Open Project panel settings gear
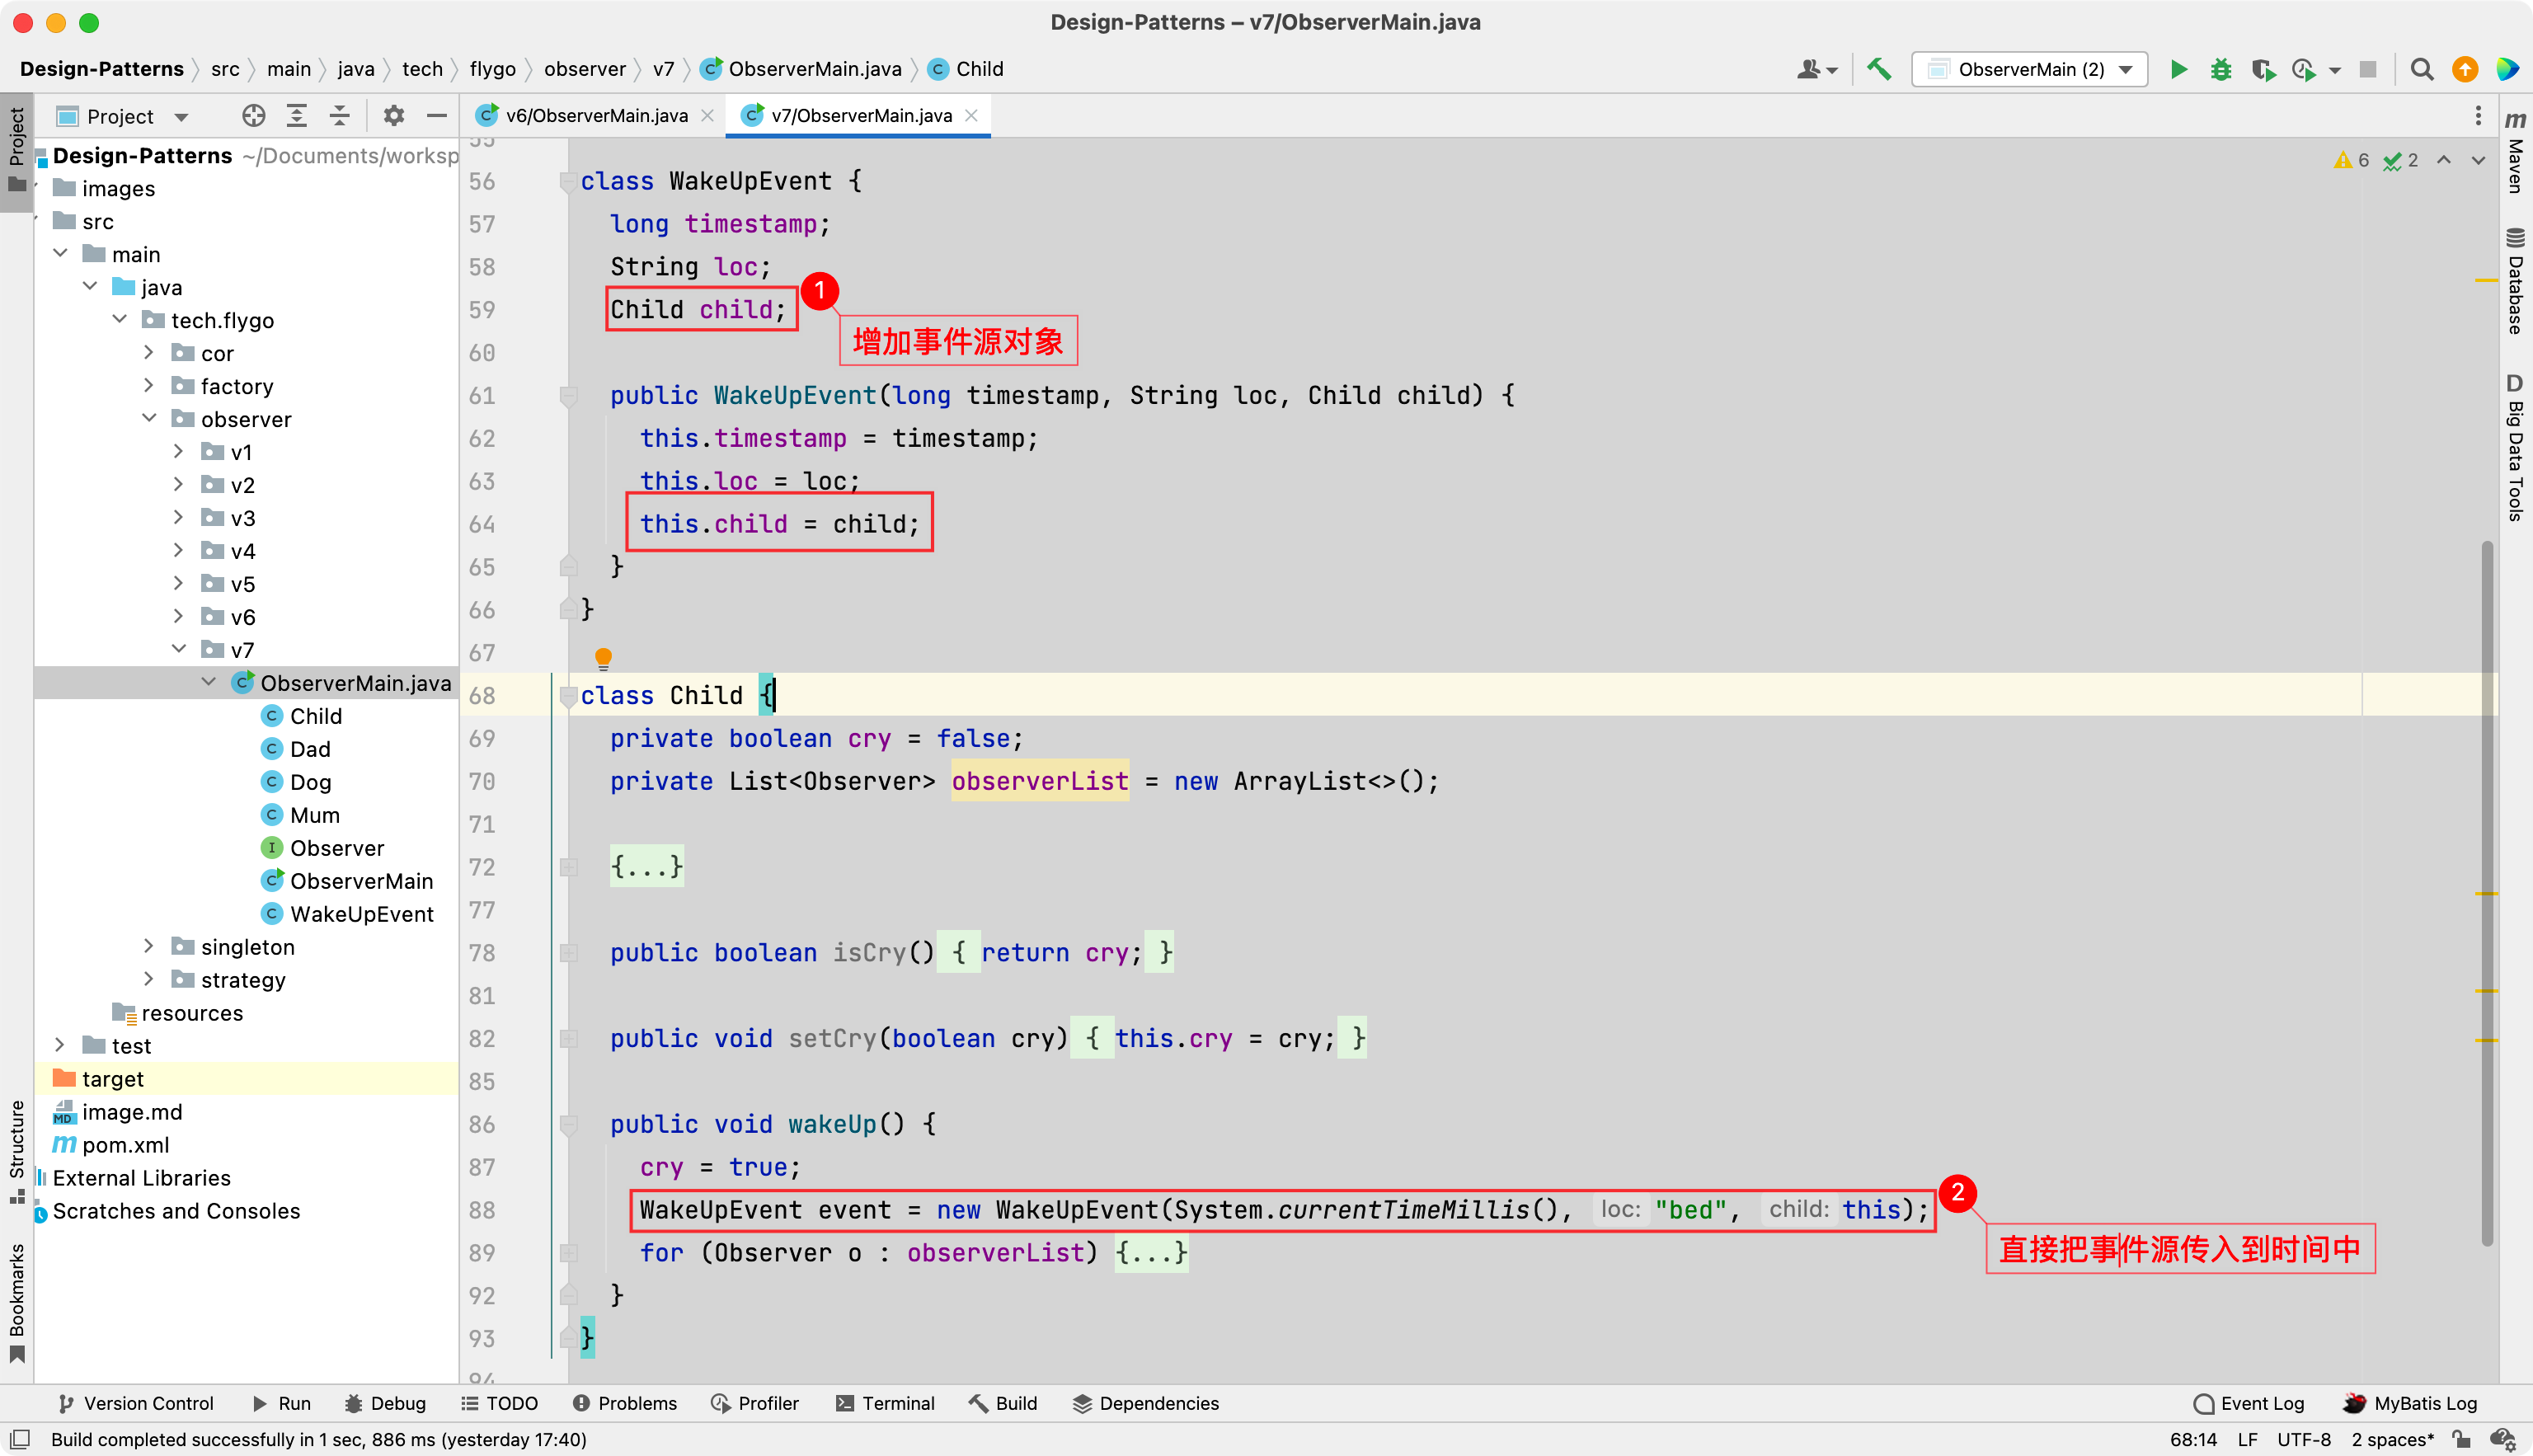The height and width of the screenshot is (1456, 2533). (x=394, y=116)
